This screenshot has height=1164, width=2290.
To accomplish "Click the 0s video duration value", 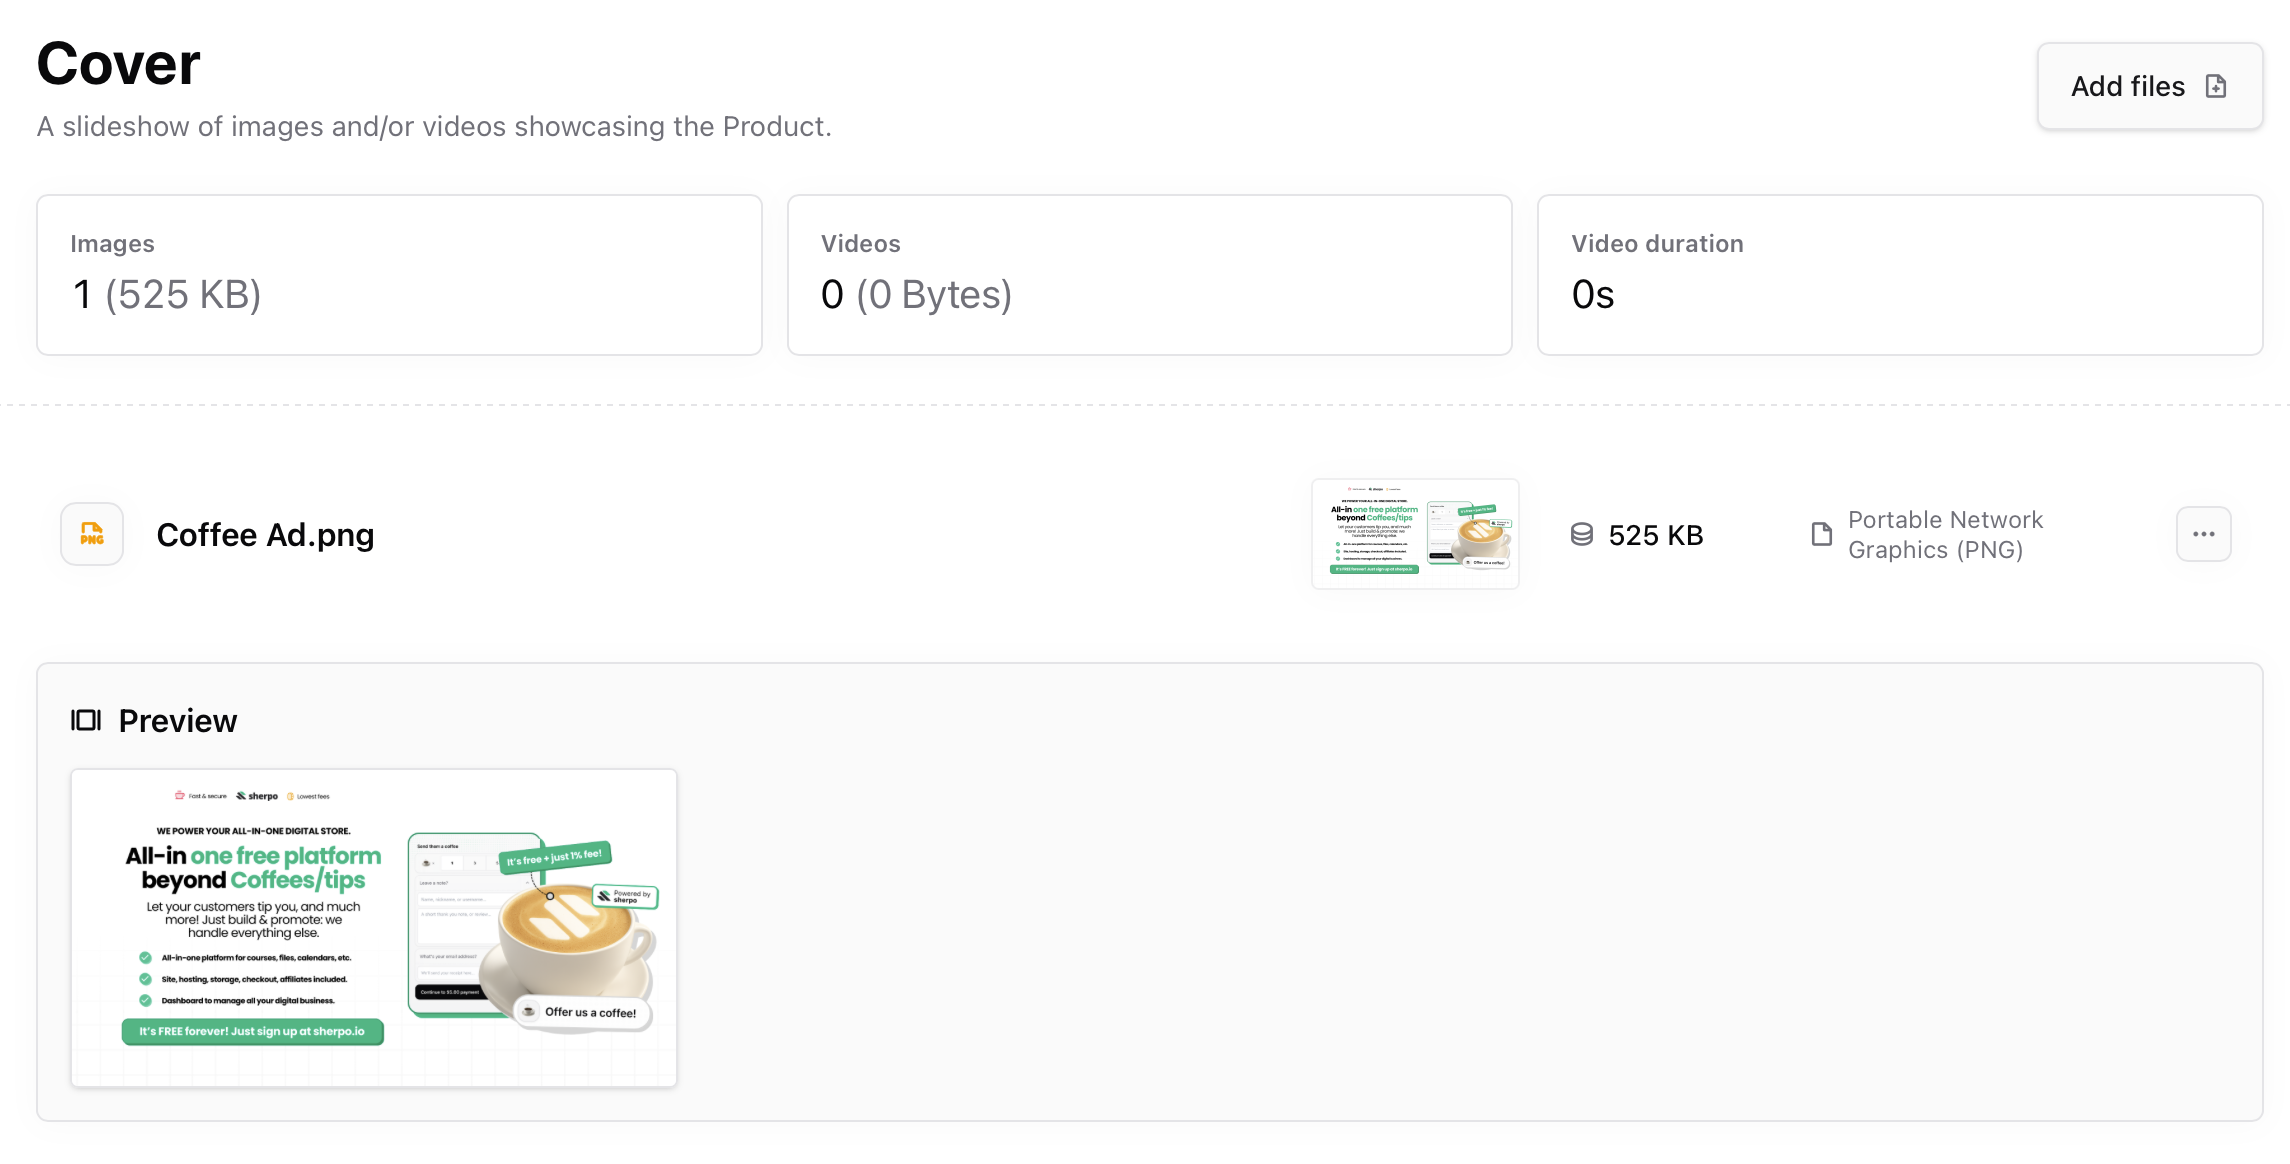I will pos(1592,295).
